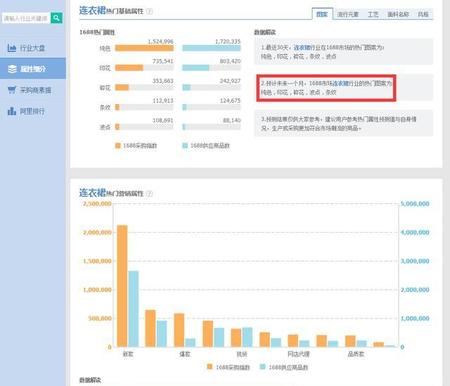Click help icon beside 热门基础属性 title
This screenshot has height=386, width=450.
point(150,11)
